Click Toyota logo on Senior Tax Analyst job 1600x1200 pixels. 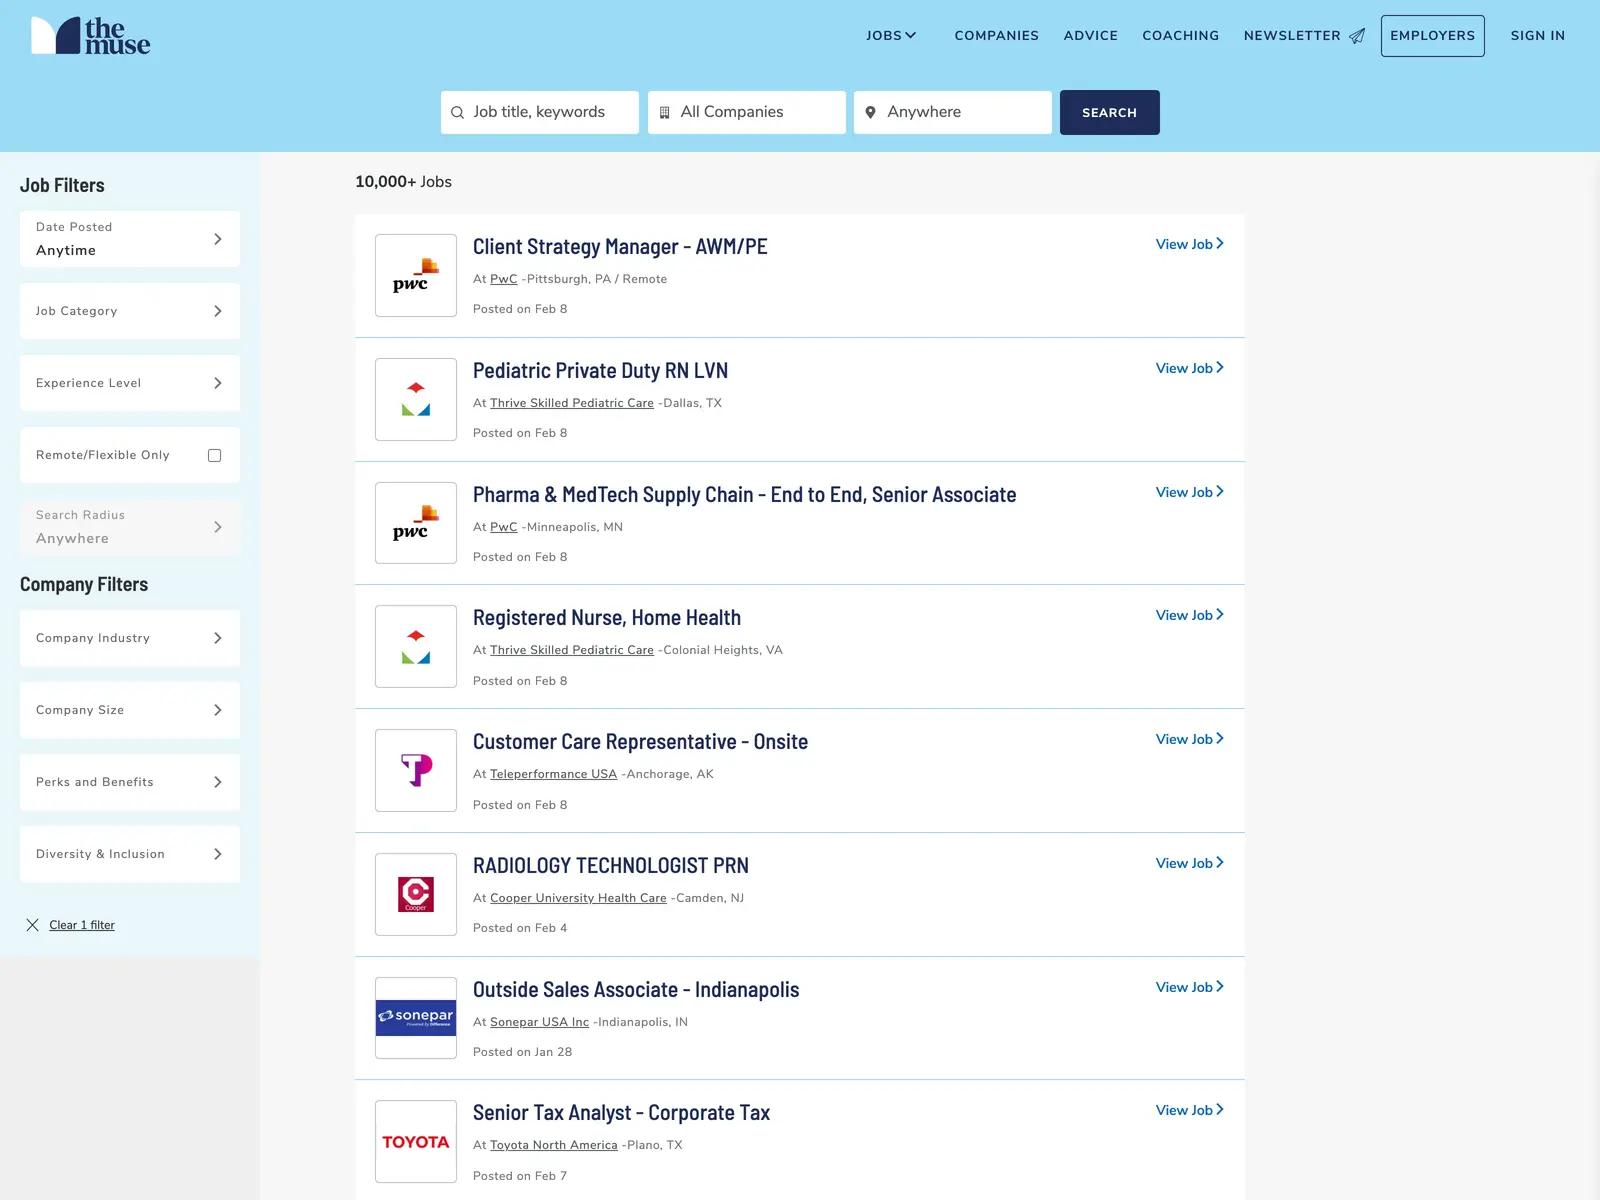[x=416, y=1142]
